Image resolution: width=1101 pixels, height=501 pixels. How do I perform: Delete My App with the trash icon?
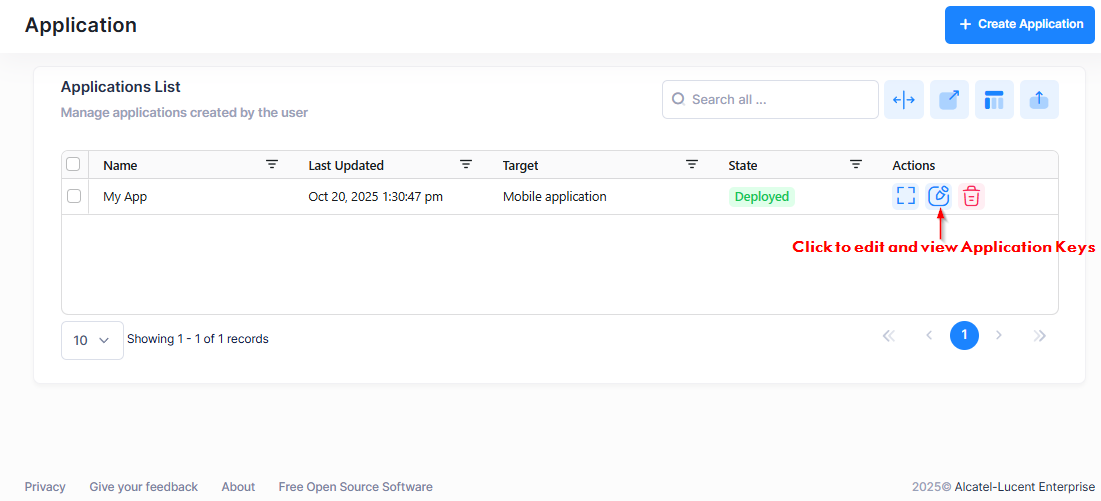(971, 197)
